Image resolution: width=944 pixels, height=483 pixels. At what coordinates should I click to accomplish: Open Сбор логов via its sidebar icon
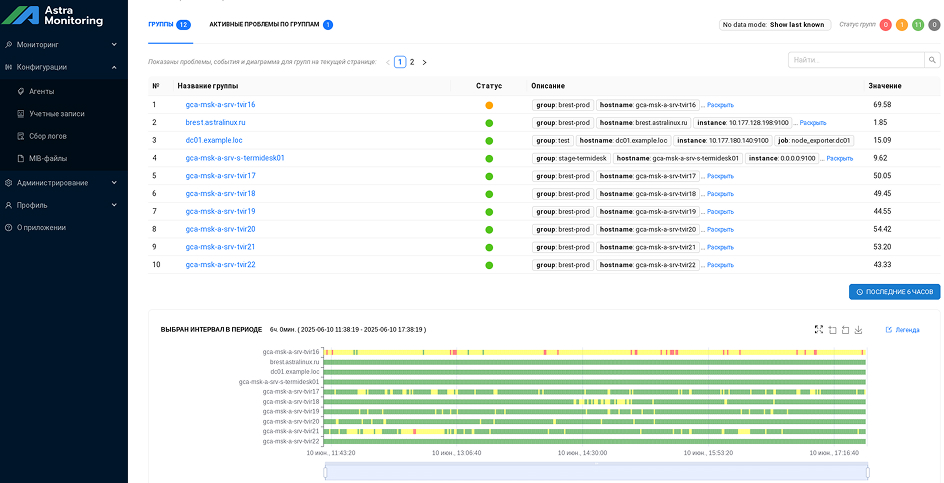pyautogui.click(x=20, y=136)
